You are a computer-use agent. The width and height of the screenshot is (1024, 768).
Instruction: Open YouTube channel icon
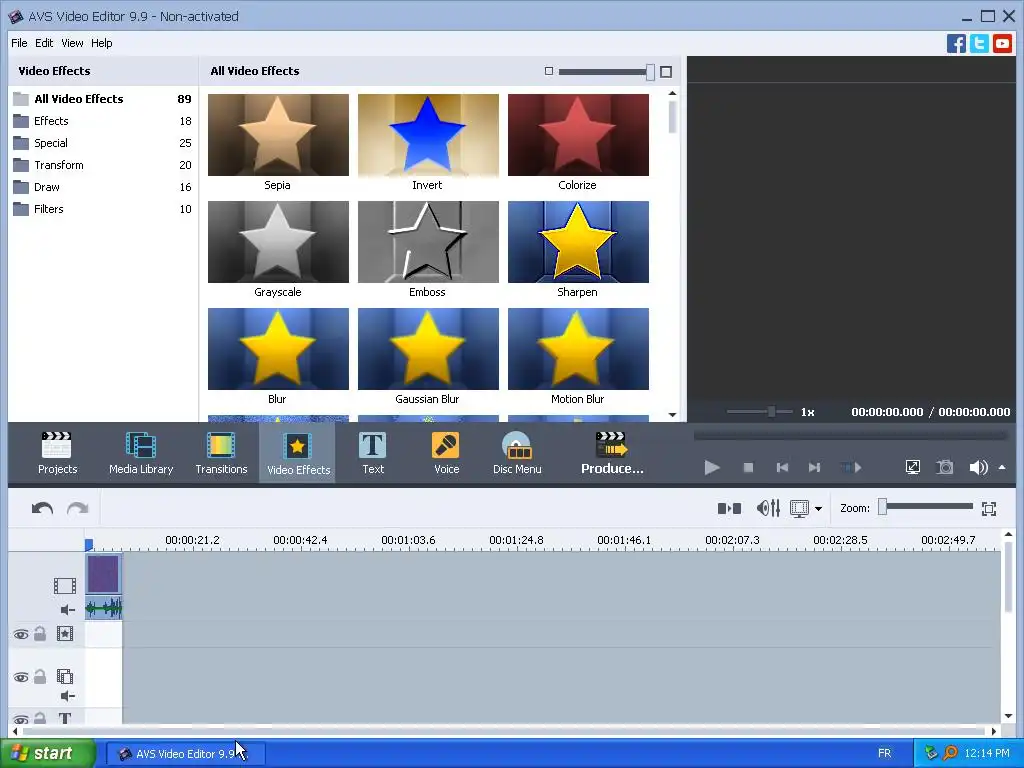pyautogui.click(x=1002, y=44)
